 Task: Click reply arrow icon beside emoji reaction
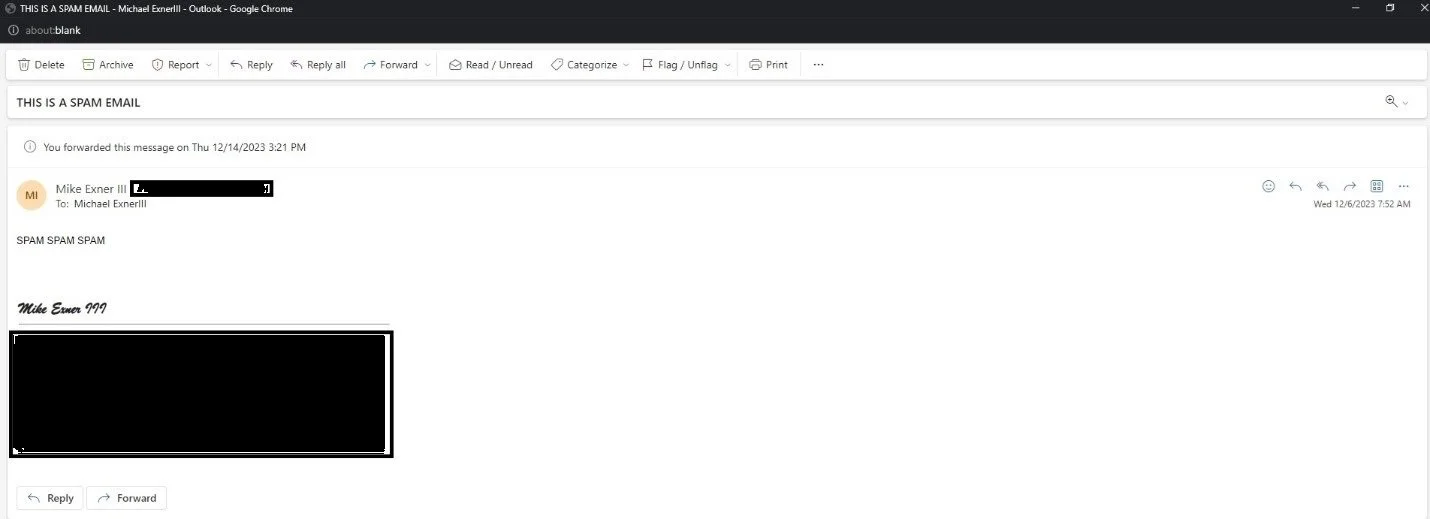tap(1295, 186)
